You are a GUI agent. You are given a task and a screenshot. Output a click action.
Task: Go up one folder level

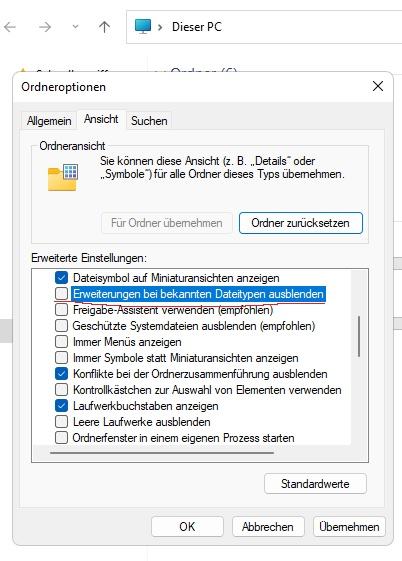(x=104, y=27)
